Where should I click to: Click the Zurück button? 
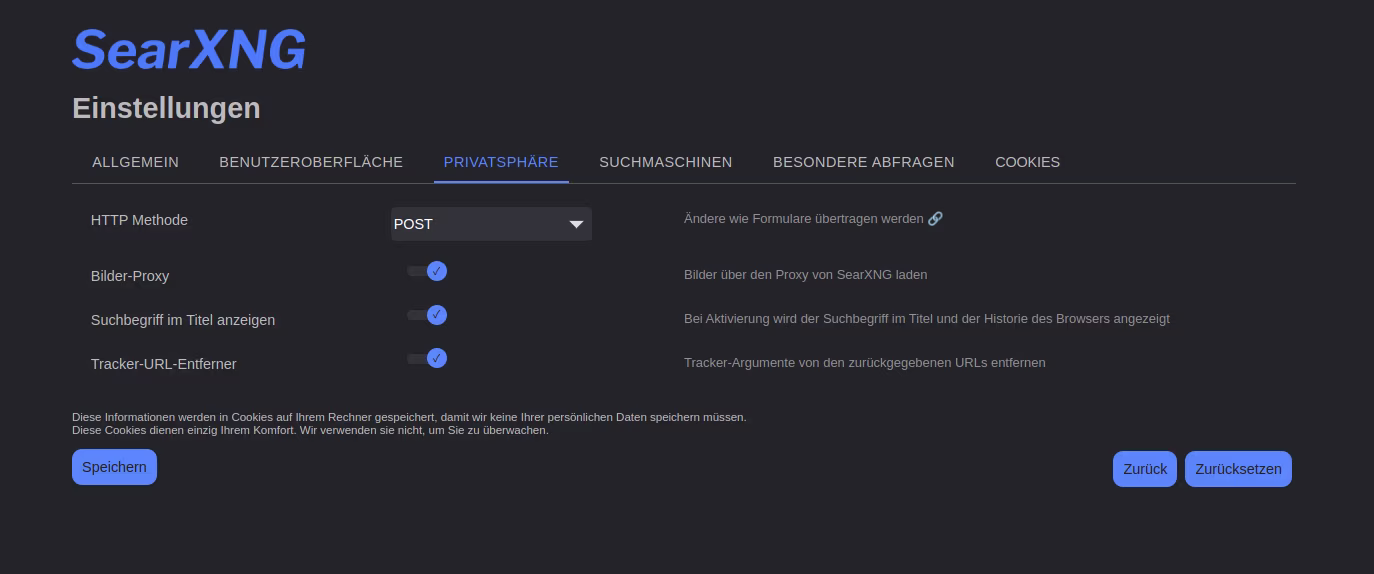(1144, 469)
